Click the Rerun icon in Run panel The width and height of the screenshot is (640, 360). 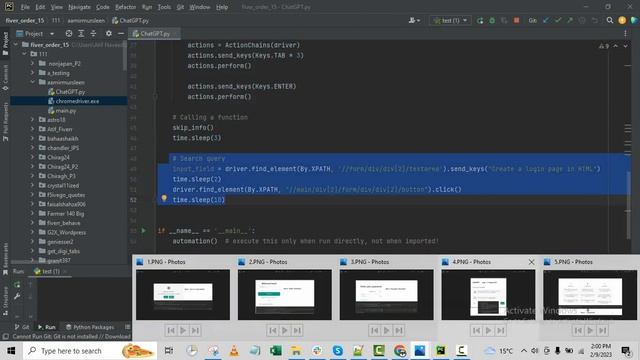point(17,284)
